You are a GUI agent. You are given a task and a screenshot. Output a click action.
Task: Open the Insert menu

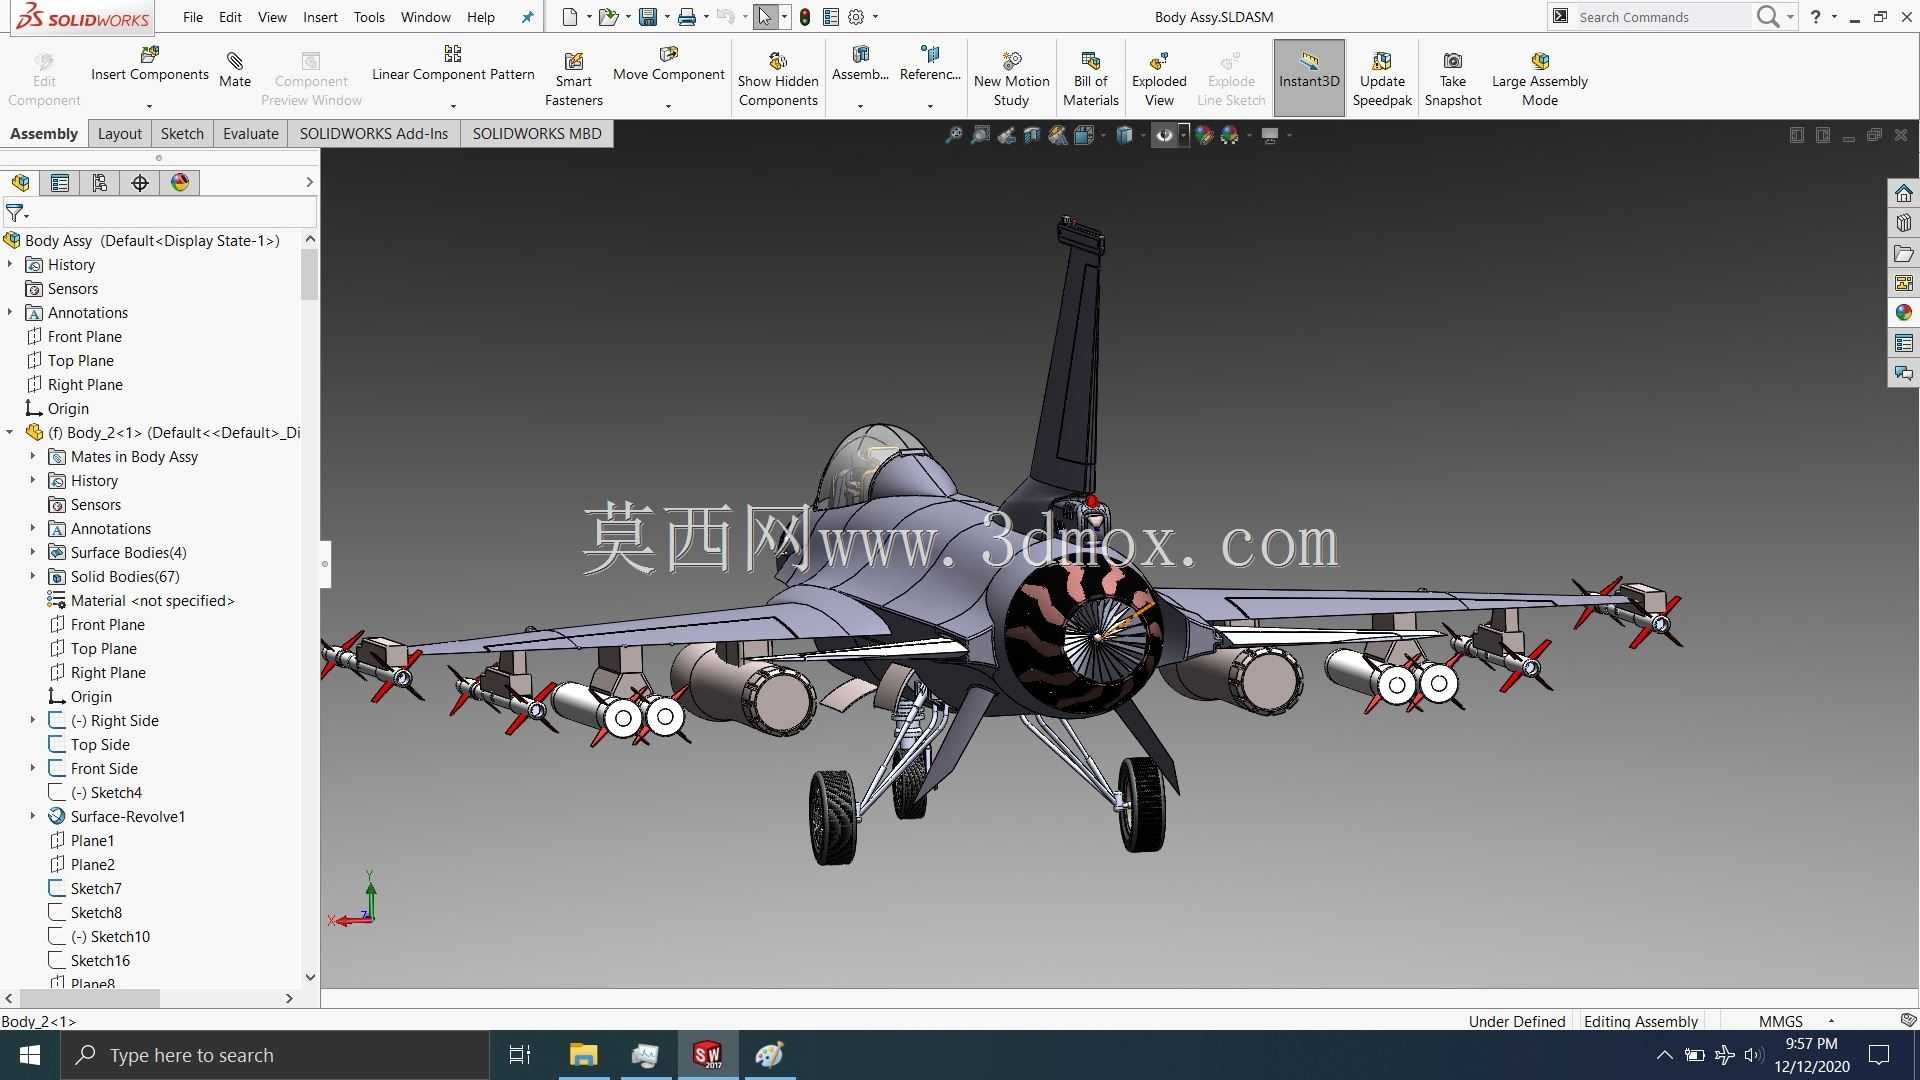[320, 17]
